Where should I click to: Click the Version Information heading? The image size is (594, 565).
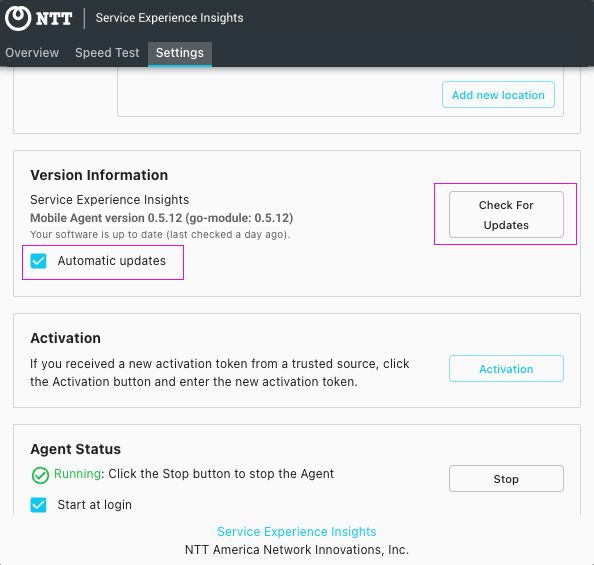(x=99, y=175)
